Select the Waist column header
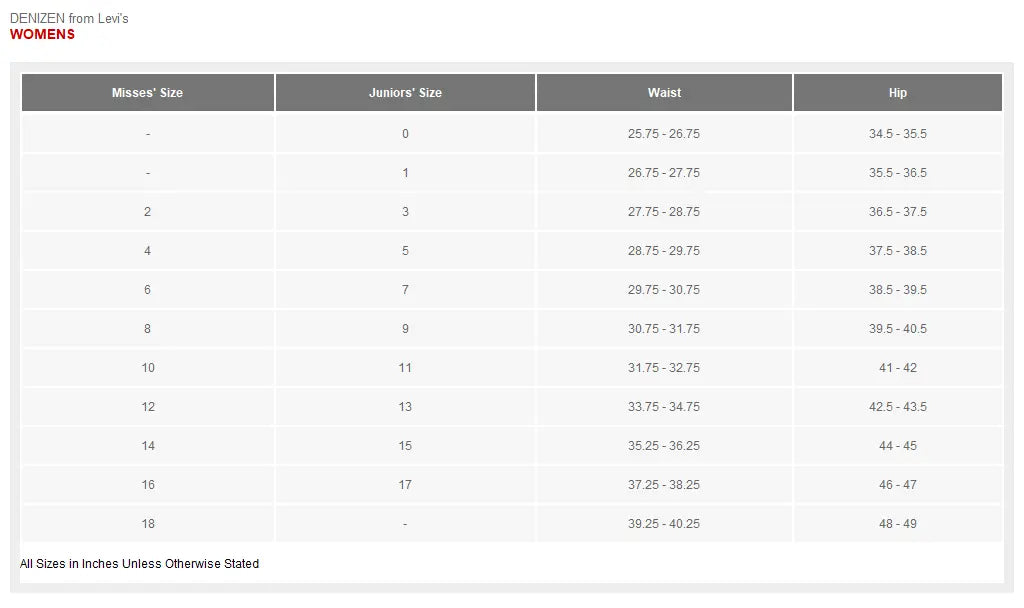Image resolution: width=1024 pixels, height=608 pixels. [664, 93]
